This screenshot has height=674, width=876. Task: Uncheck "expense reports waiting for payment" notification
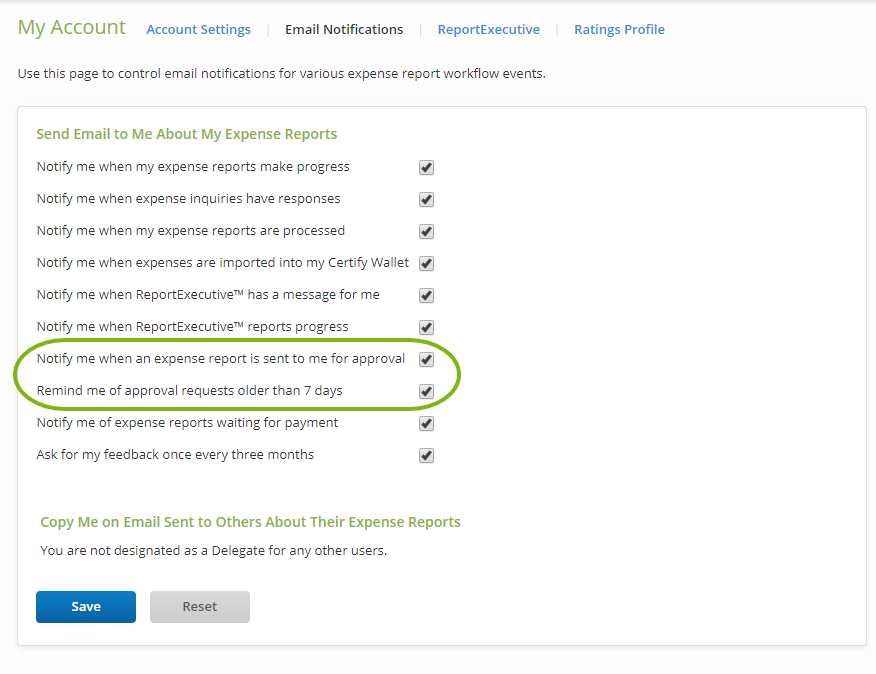point(426,423)
